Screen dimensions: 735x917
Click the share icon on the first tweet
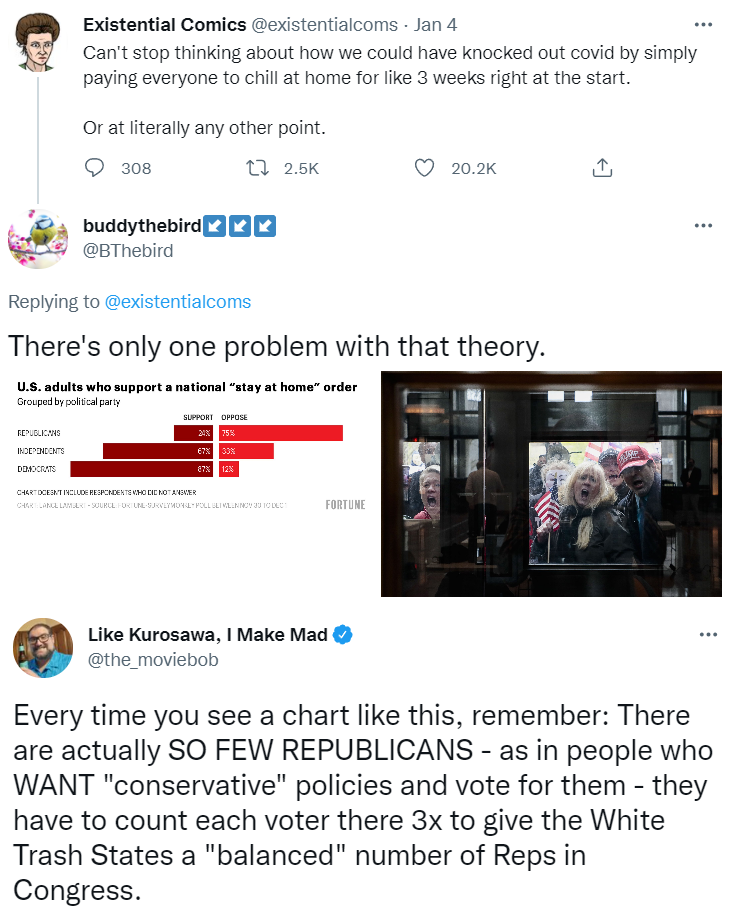tap(602, 168)
